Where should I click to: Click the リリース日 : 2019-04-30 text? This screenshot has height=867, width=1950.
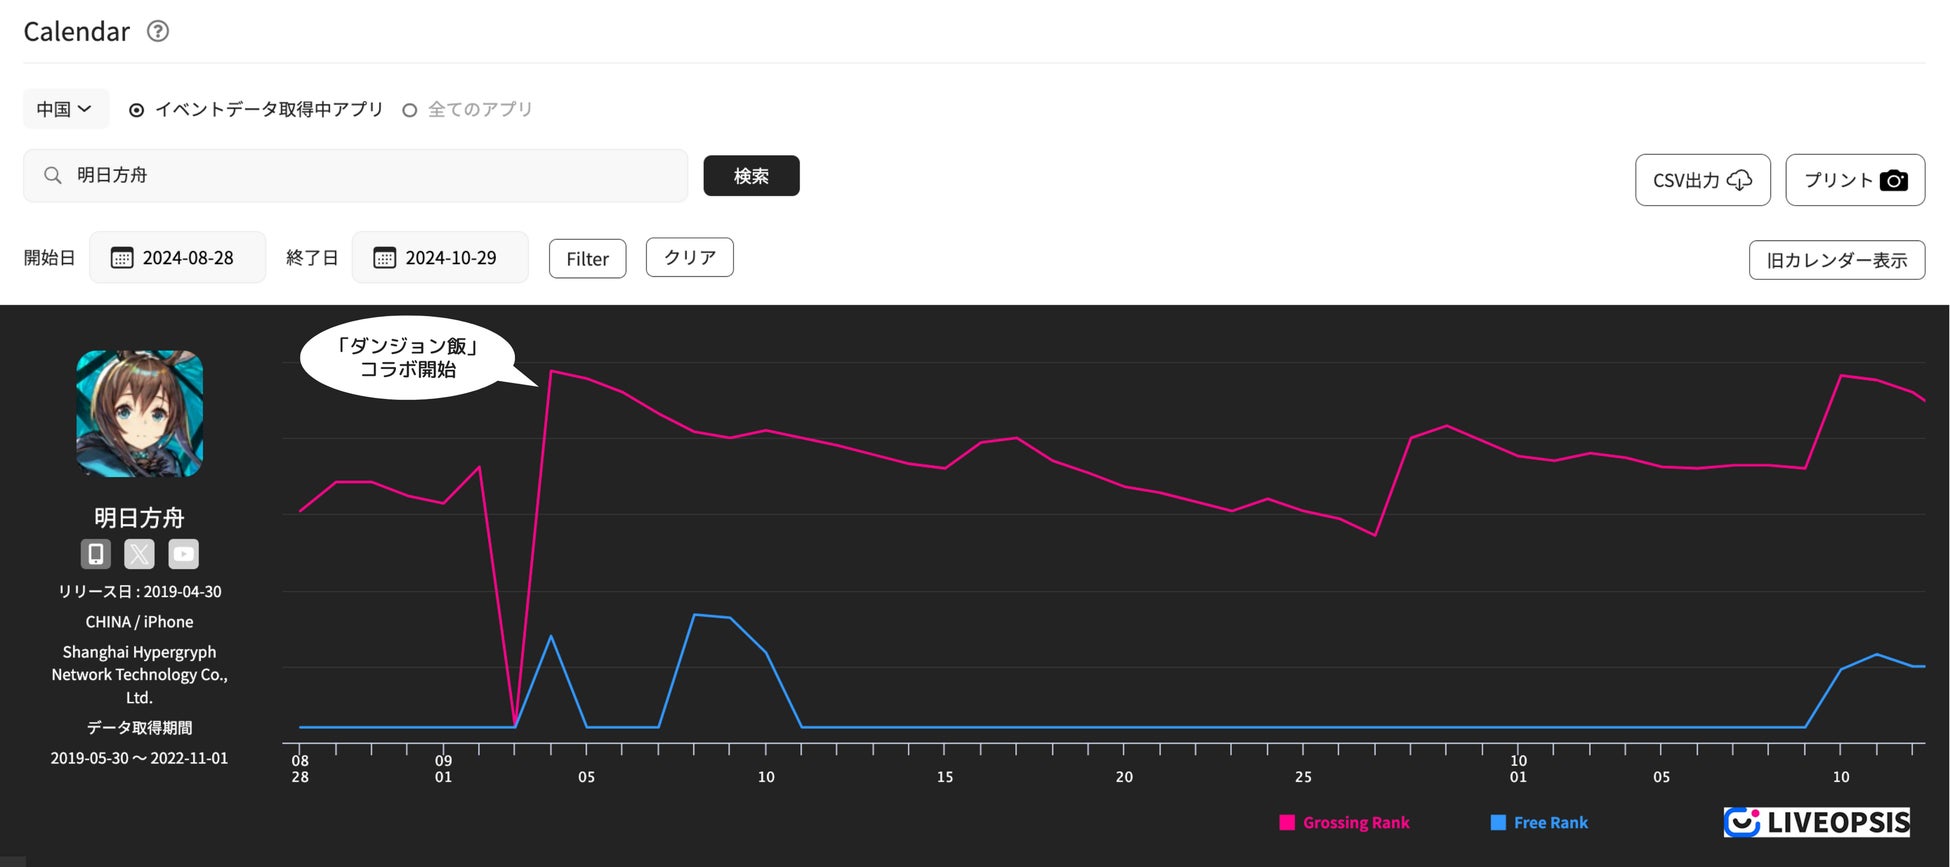(x=140, y=591)
